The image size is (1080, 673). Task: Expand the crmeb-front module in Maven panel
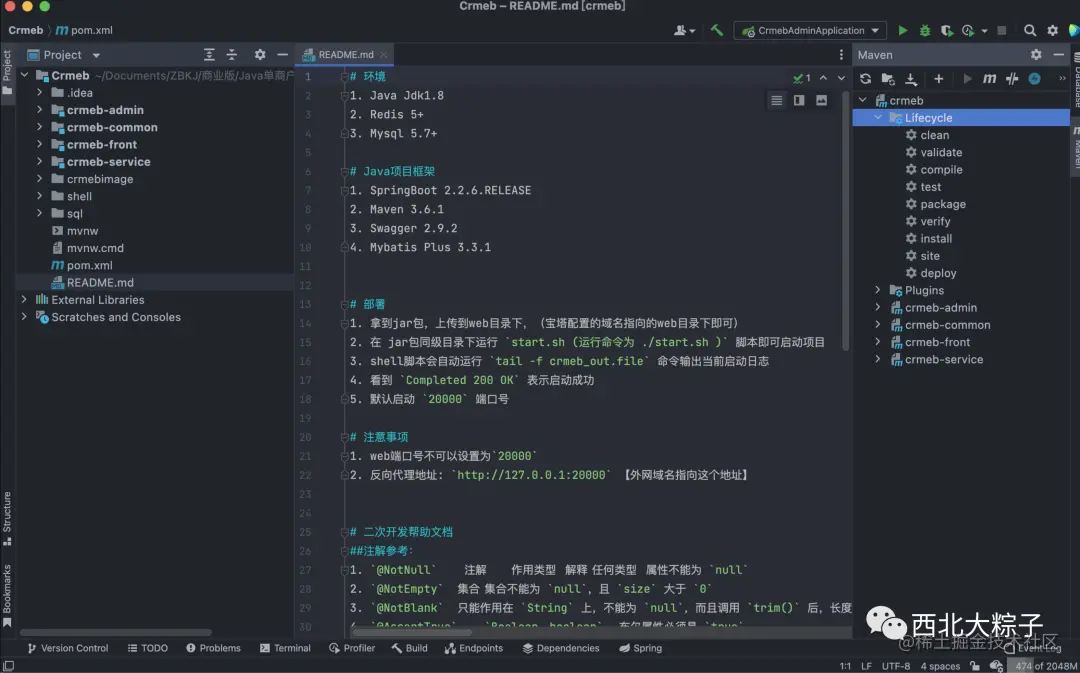(x=878, y=342)
